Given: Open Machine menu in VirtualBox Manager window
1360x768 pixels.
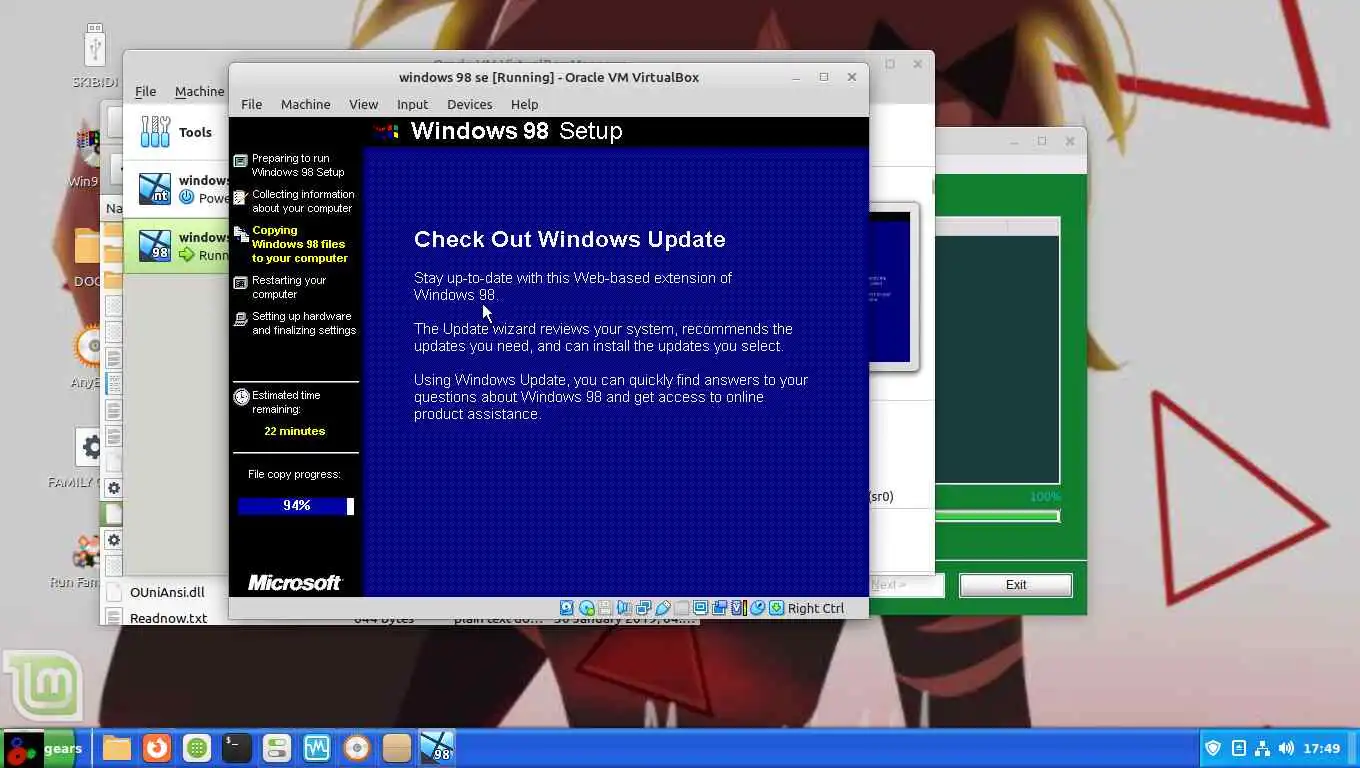Looking at the screenshot, I should click(199, 91).
